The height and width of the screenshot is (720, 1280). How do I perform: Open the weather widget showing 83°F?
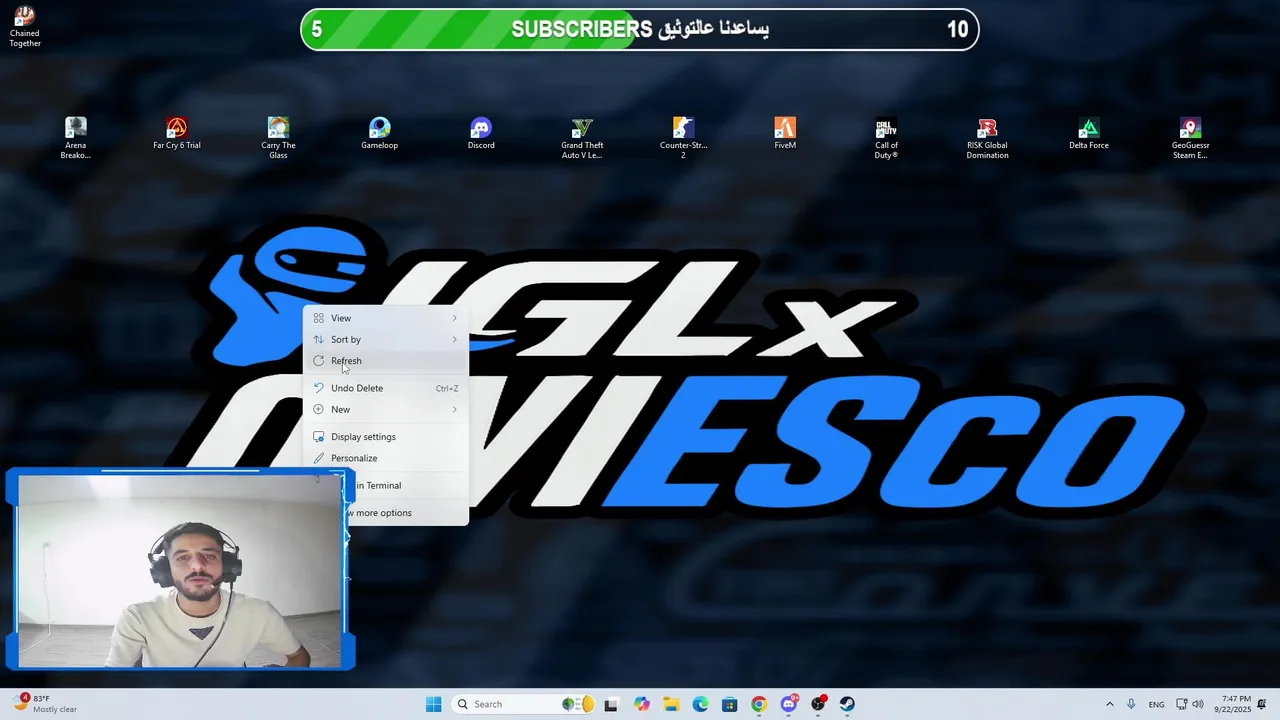(x=46, y=704)
